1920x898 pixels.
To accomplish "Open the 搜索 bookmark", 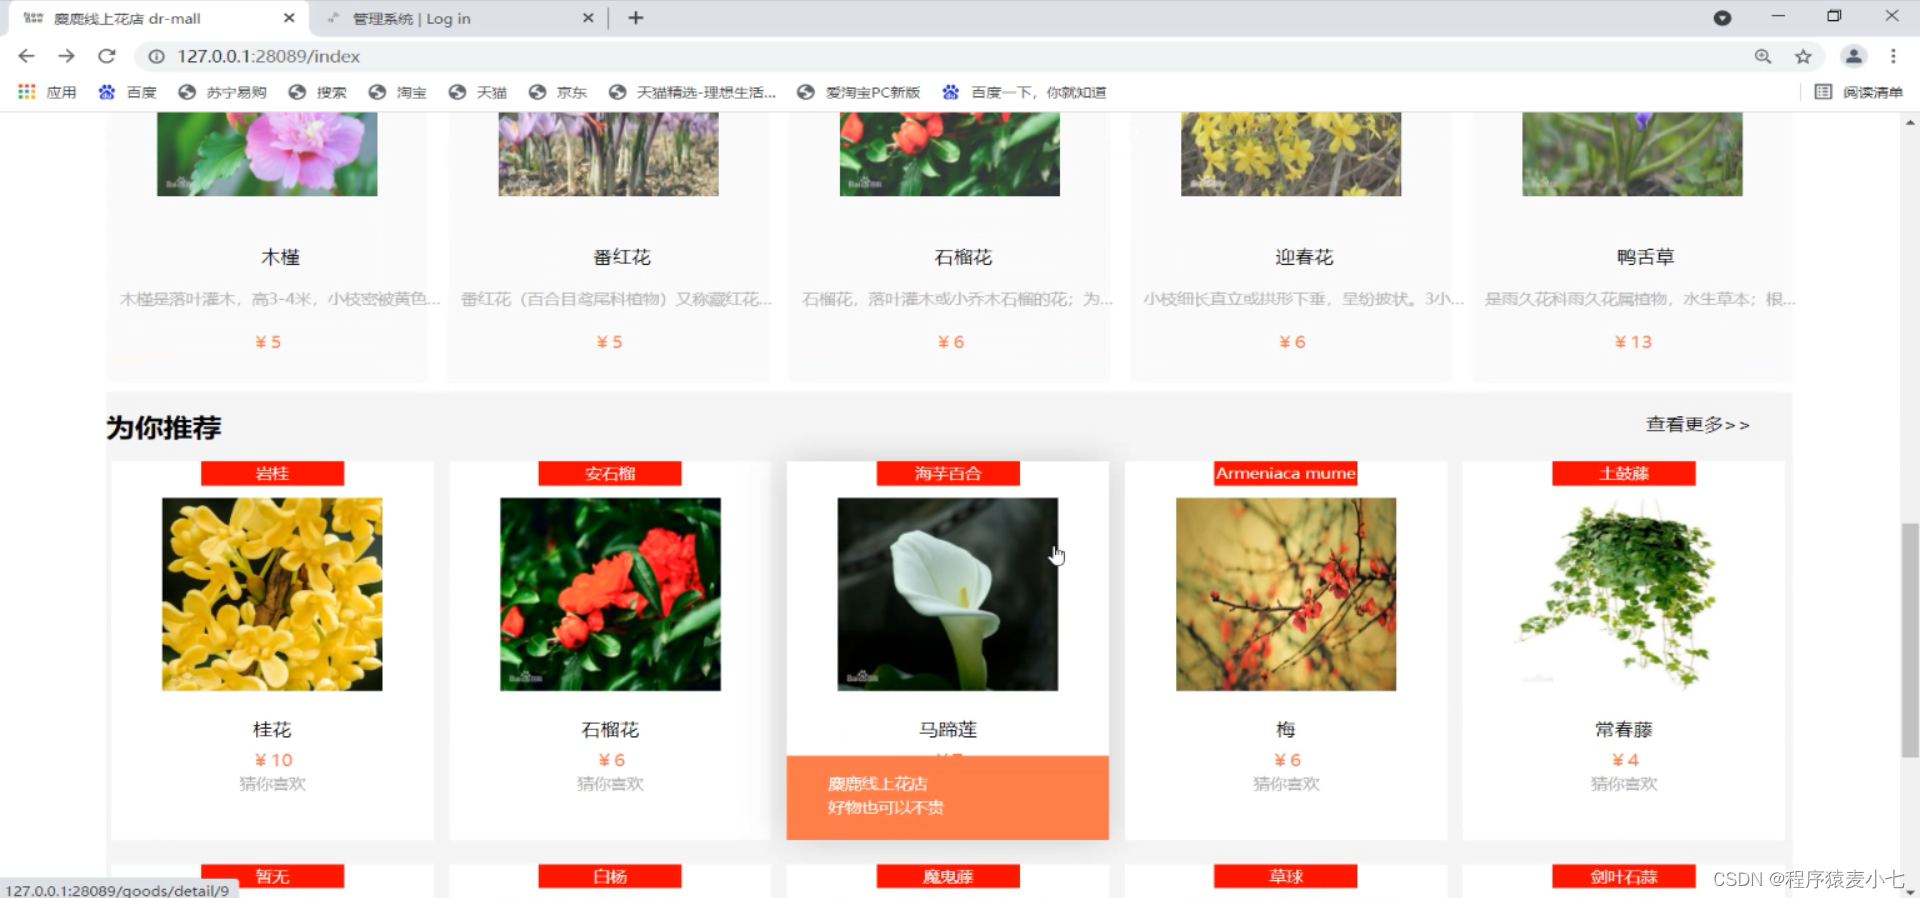I will tap(317, 92).
